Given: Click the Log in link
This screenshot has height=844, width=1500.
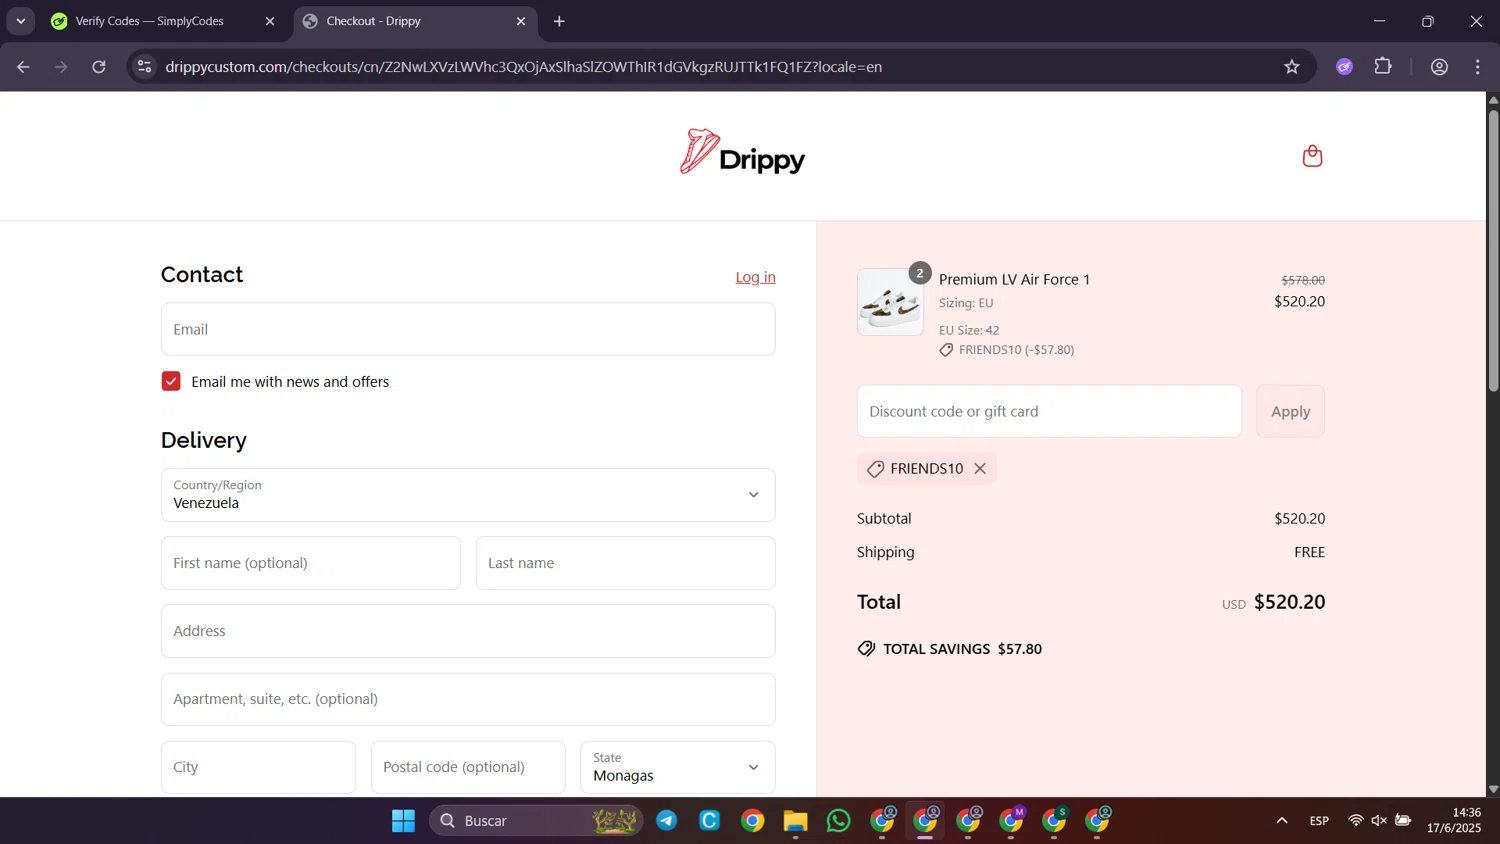Looking at the screenshot, I should (x=755, y=277).
